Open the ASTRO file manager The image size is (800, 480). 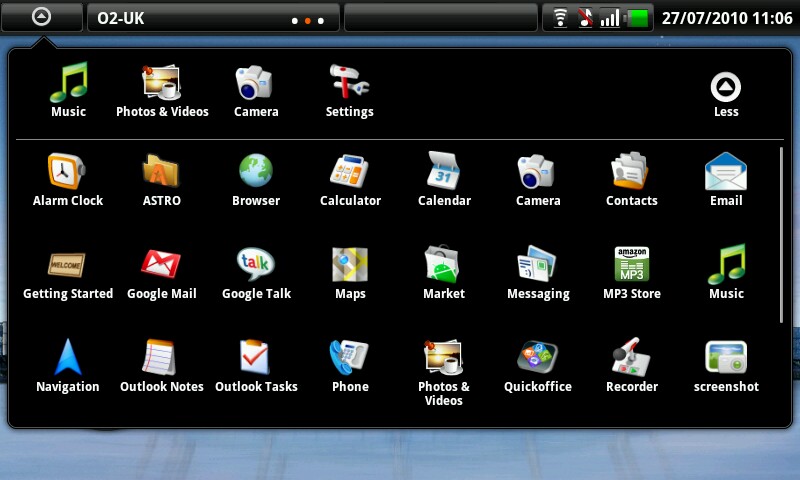tap(162, 180)
